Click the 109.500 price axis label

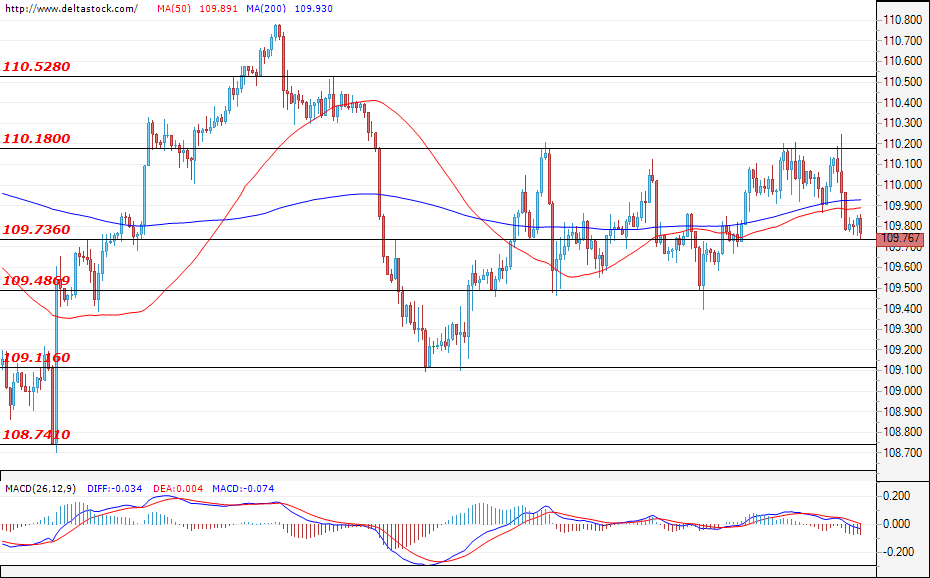(902, 288)
